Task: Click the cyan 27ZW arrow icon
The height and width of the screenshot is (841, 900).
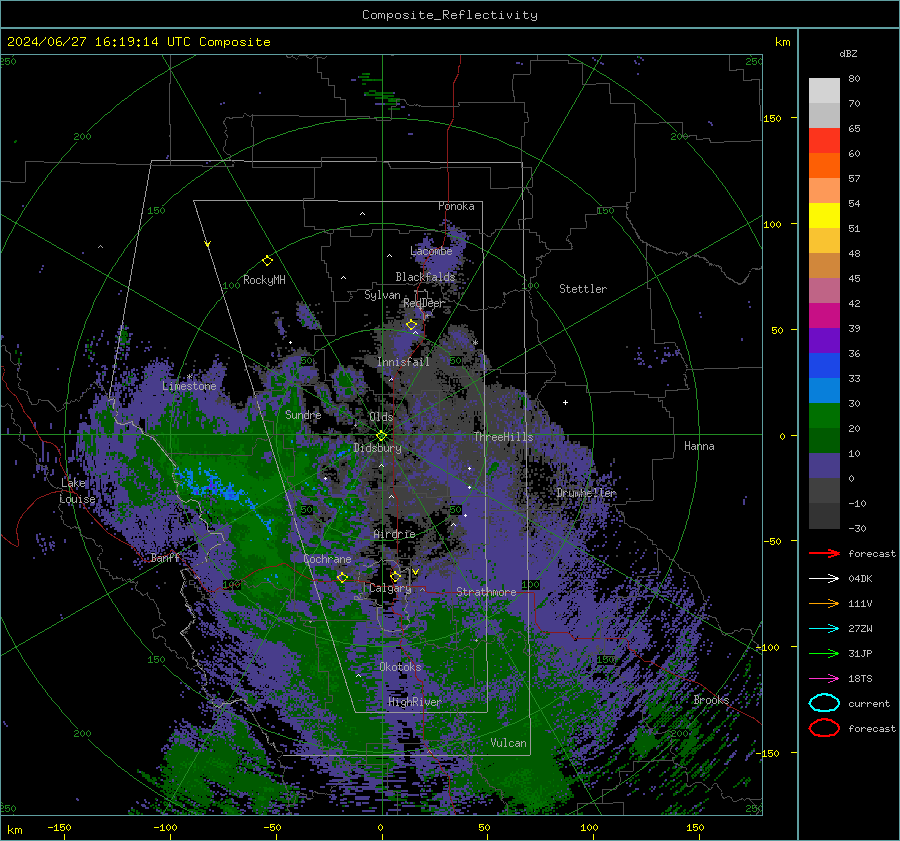Action: click(x=824, y=629)
